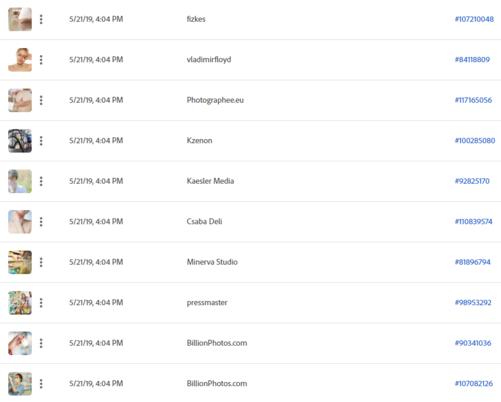Open asset link #110839574

[x=473, y=222]
